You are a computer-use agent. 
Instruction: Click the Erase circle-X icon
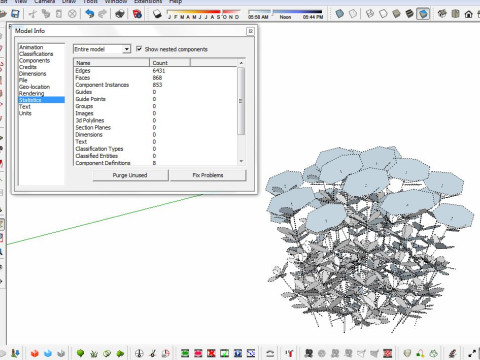[72, 14]
